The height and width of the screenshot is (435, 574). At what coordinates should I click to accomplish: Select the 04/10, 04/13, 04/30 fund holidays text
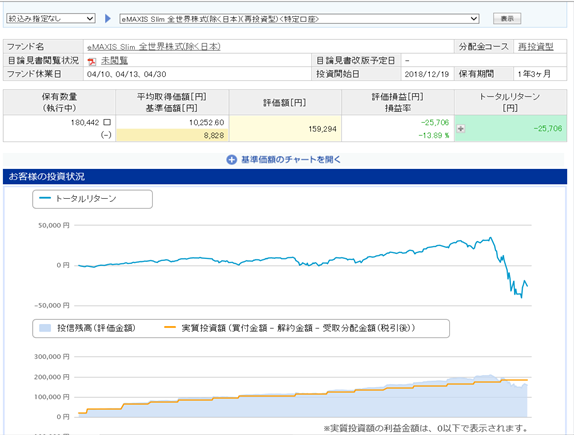click(x=127, y=74)
